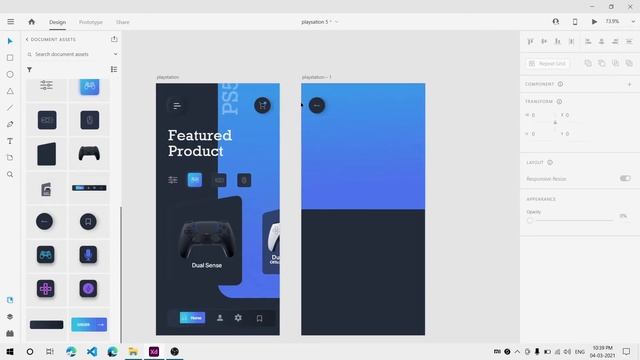Switch to the Share tab
This screenshot has width=640, height=360.
coord(122,22)
